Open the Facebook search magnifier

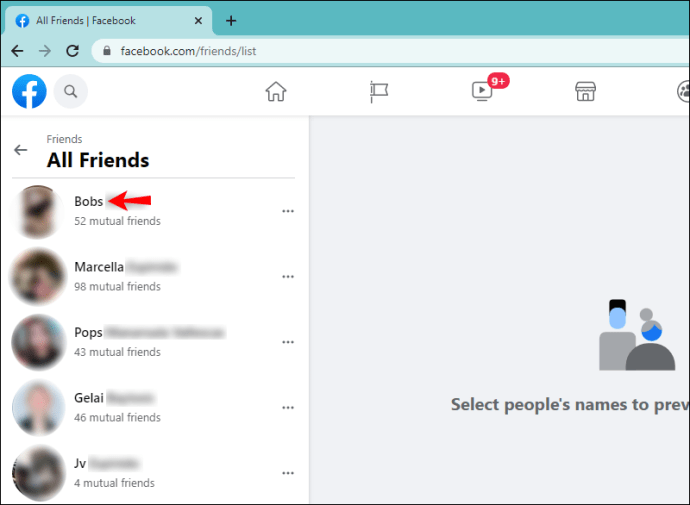click(70, 91)
